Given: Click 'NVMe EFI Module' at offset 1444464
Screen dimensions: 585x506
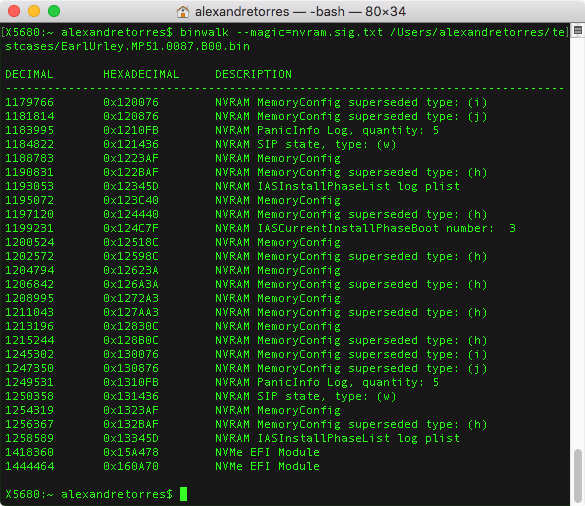Looking at the screenshot, I should pyautogui.click(x=267, y=466).
